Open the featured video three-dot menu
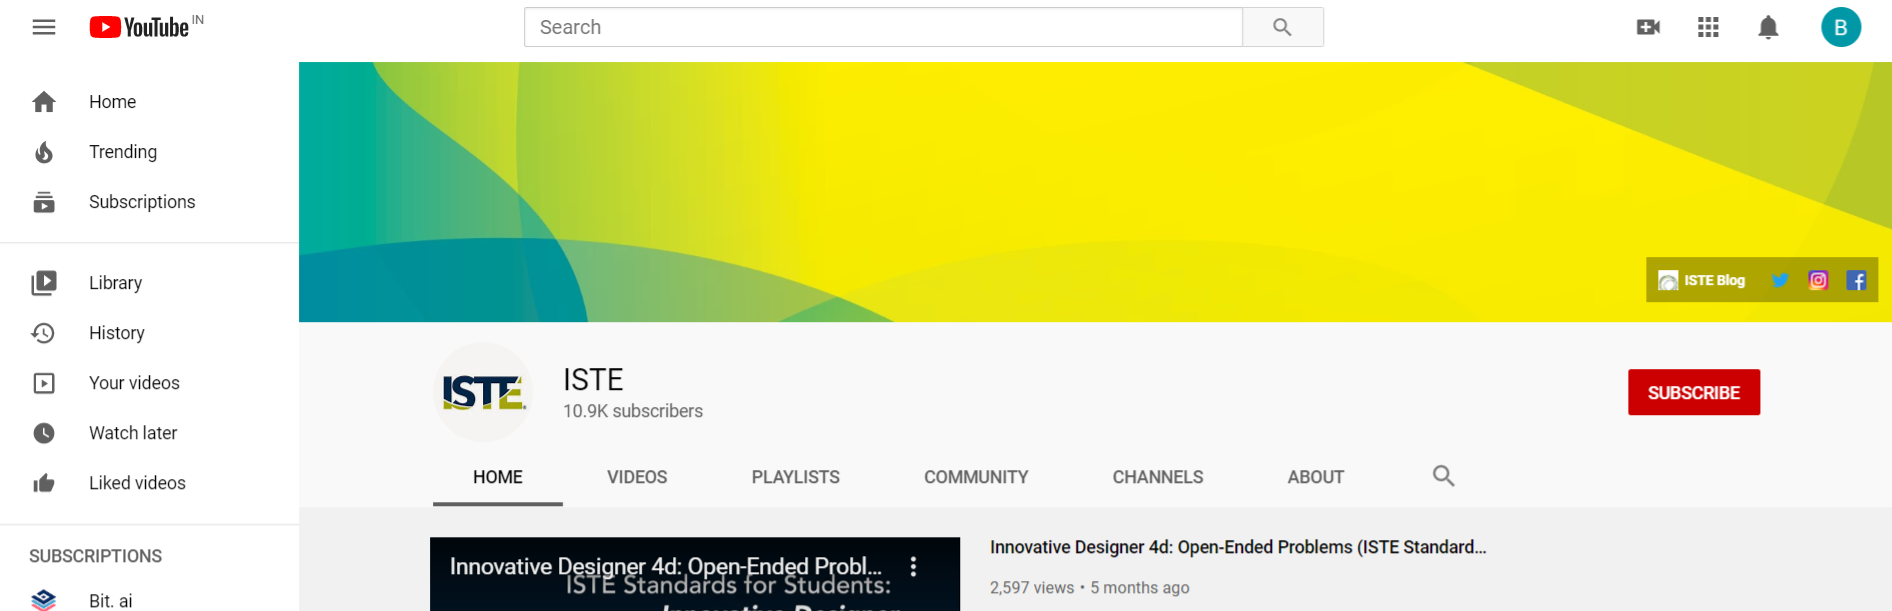 coord(913,567)
